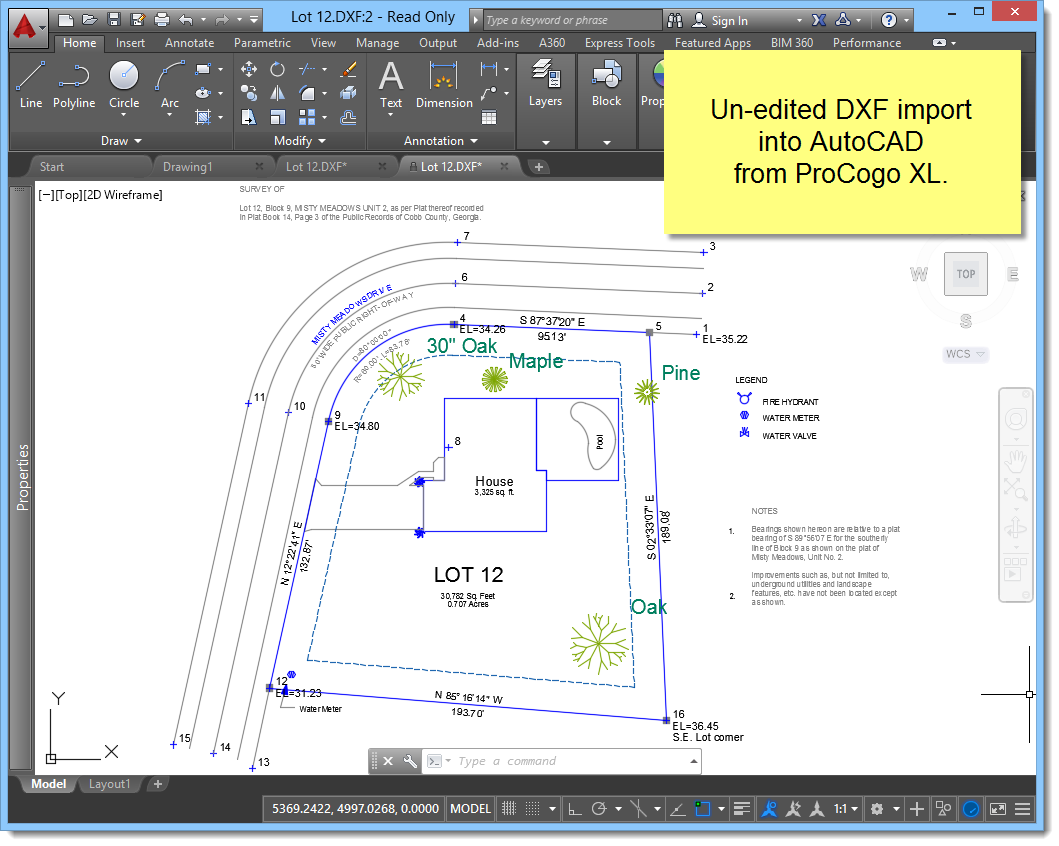This screenshot has width=1059, height=846.
Task: Toggle Snap mode in status bar
Action: (533, 809)
